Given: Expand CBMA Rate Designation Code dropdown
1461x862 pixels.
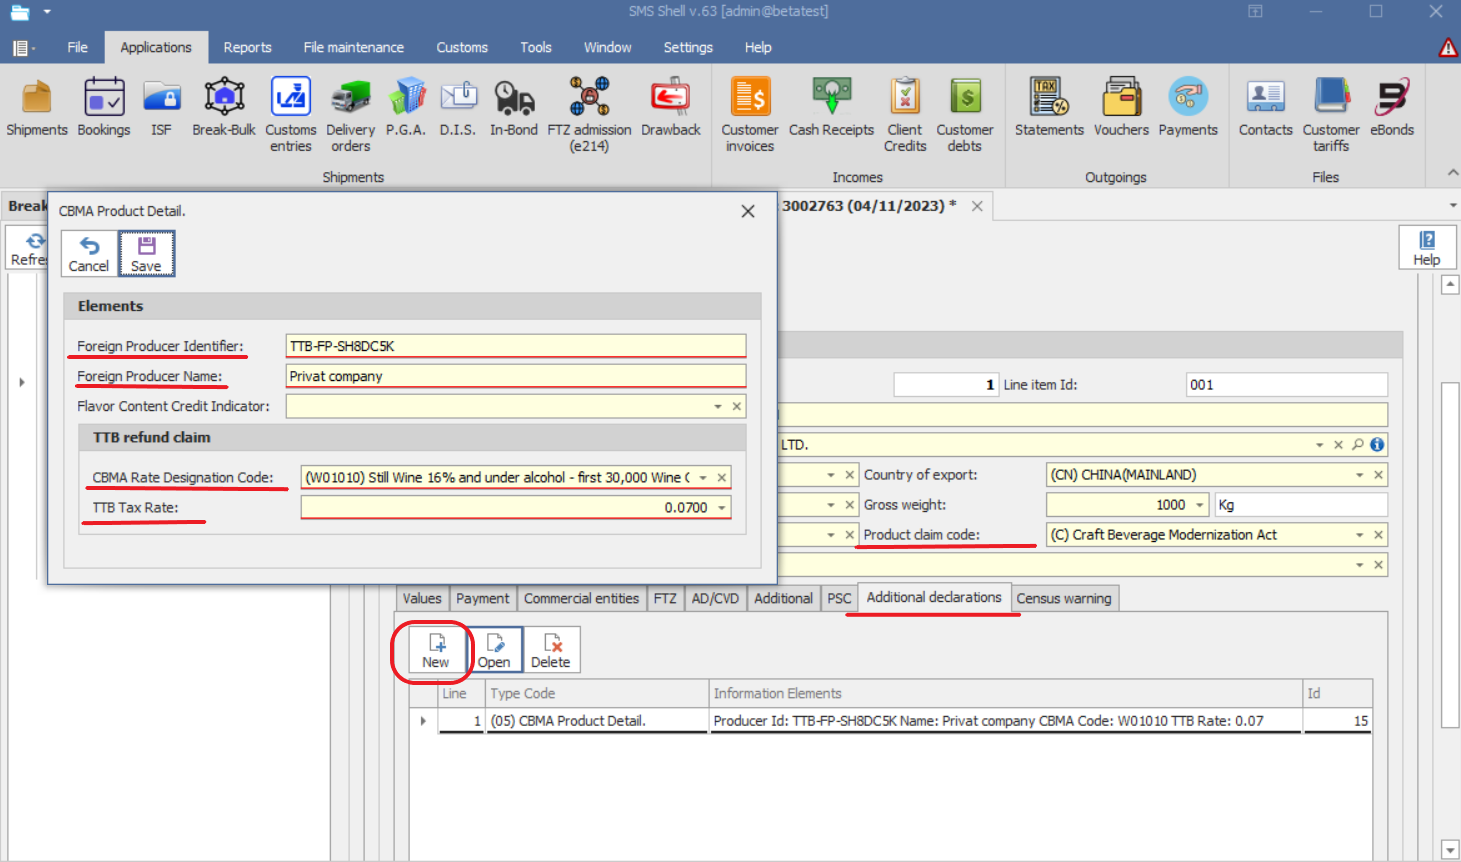Looking at the screenshot, I should point(703,478).
